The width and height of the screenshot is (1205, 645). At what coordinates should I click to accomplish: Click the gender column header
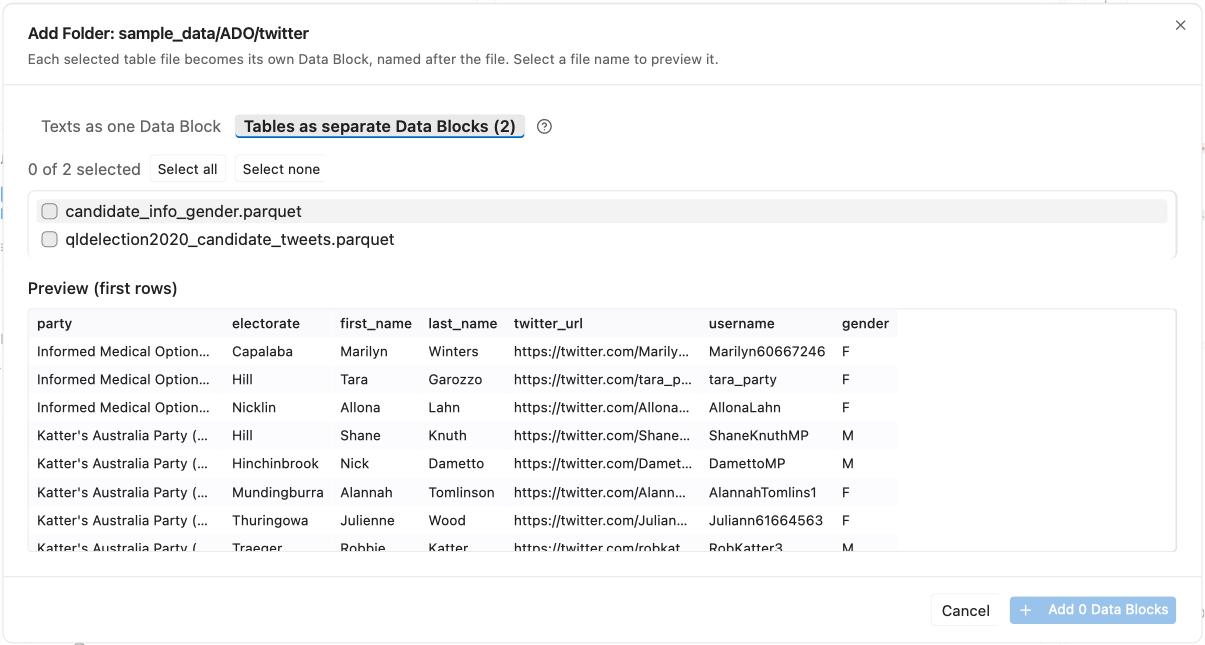pos(865,324)
